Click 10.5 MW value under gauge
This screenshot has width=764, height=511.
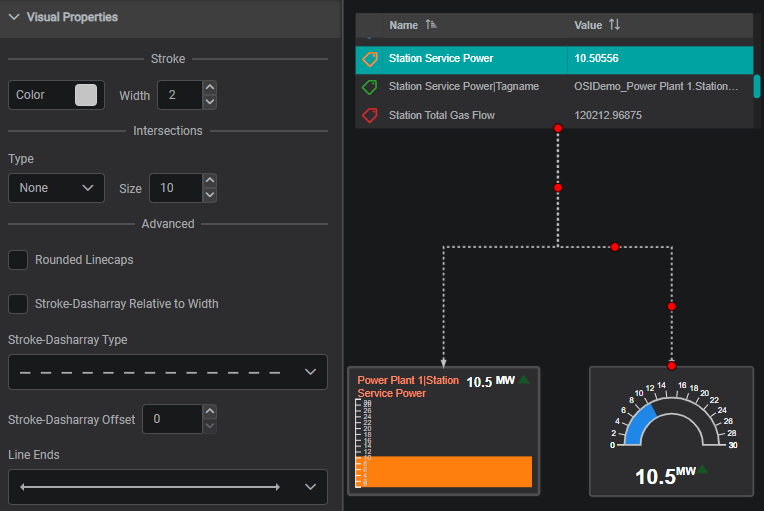click(x=665, y=476)
